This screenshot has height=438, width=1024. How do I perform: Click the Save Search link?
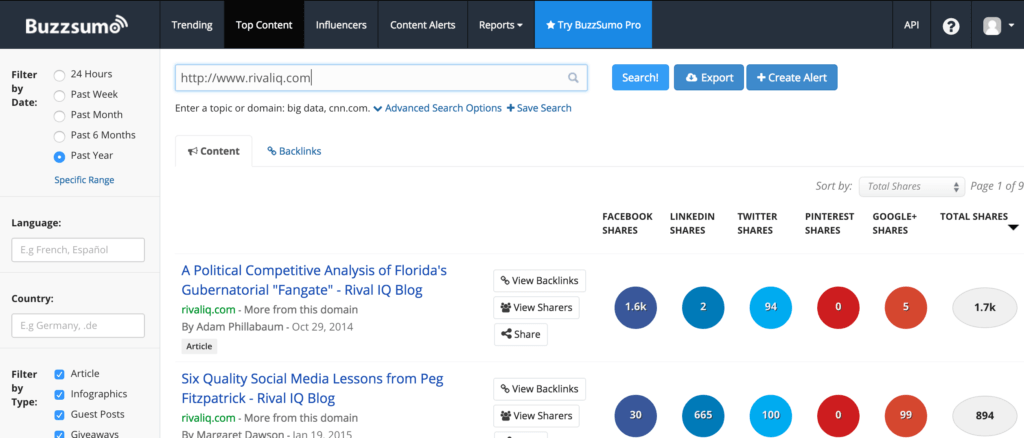[x=539, y=108]
